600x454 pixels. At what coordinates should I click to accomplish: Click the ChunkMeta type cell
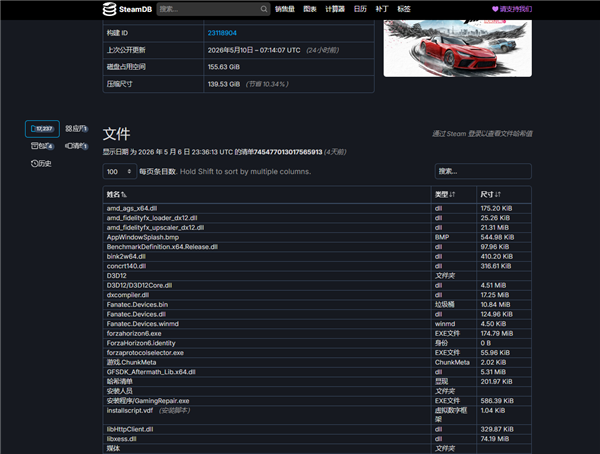[452, 362]
